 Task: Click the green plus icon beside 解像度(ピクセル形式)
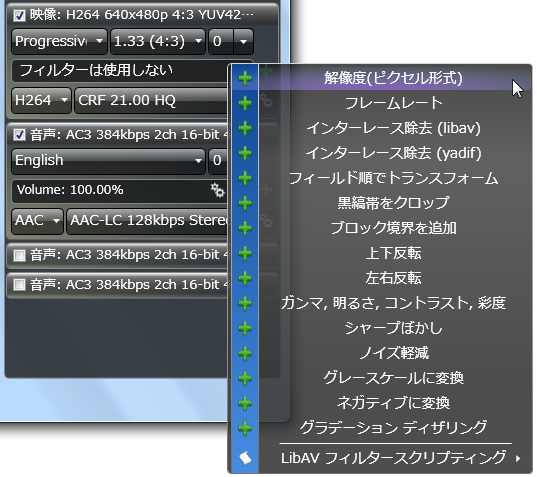click(245, 79)
